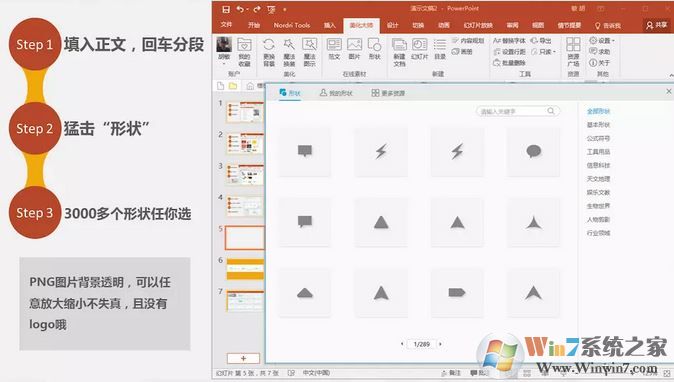Expand the quick access toolbar customize menu
The height and width of the screenshot is (382, 674).
284,9
